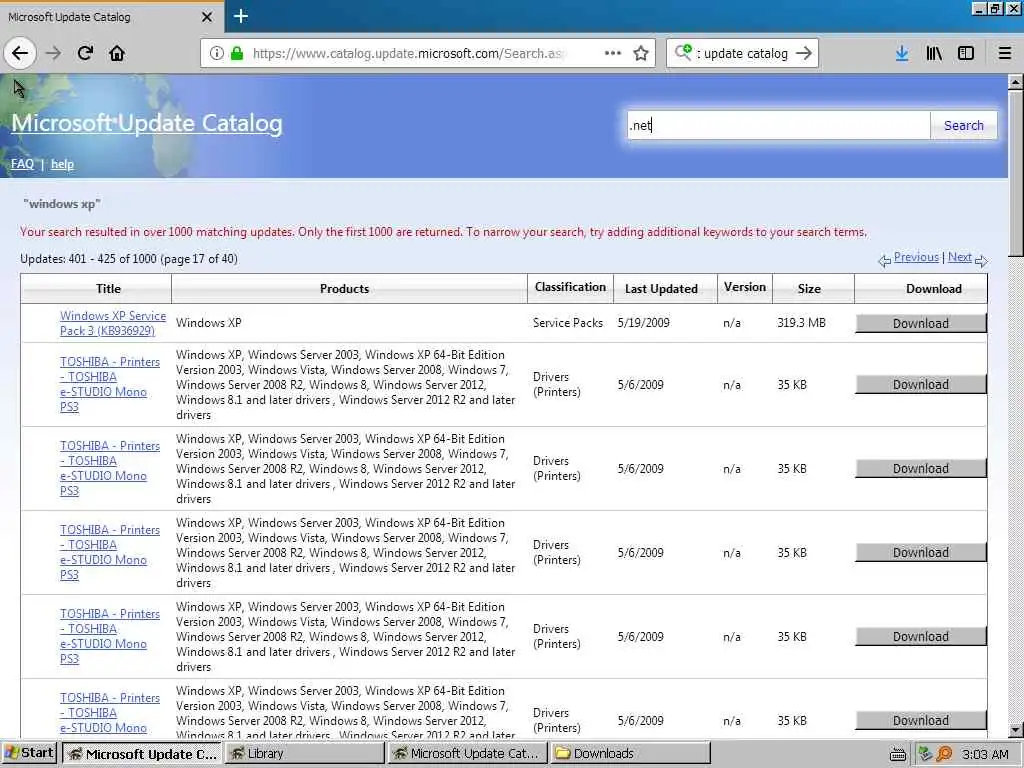Open the Library bookshelf icon
Viewport: 1024px width, 768px height.
934,53
